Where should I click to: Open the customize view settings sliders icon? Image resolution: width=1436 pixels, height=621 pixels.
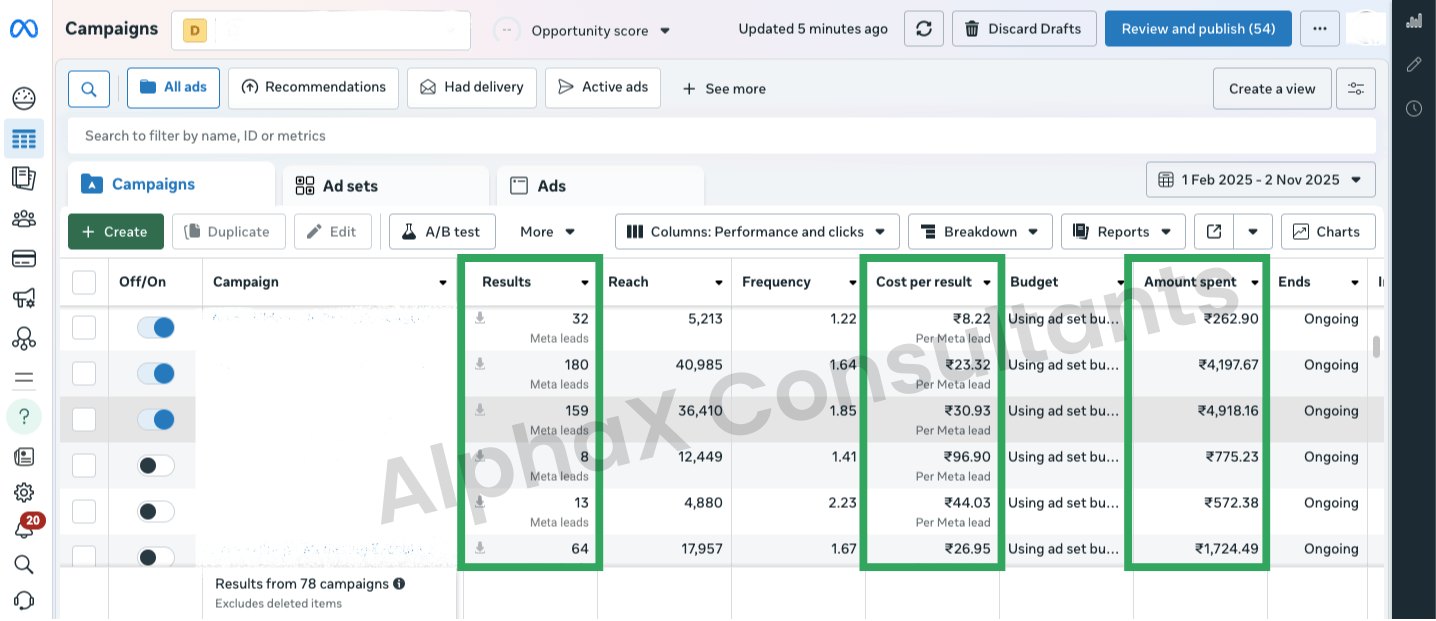coord(1356,89)
